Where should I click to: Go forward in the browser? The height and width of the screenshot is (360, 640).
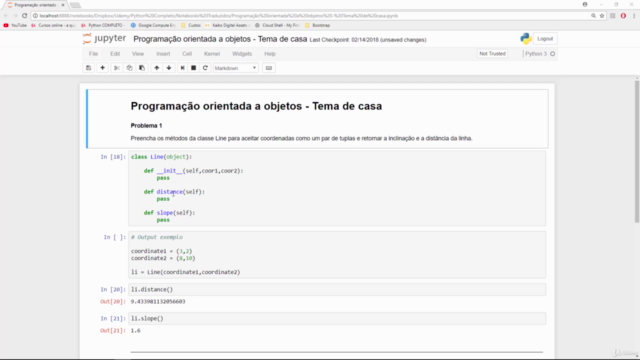[15, 16]
